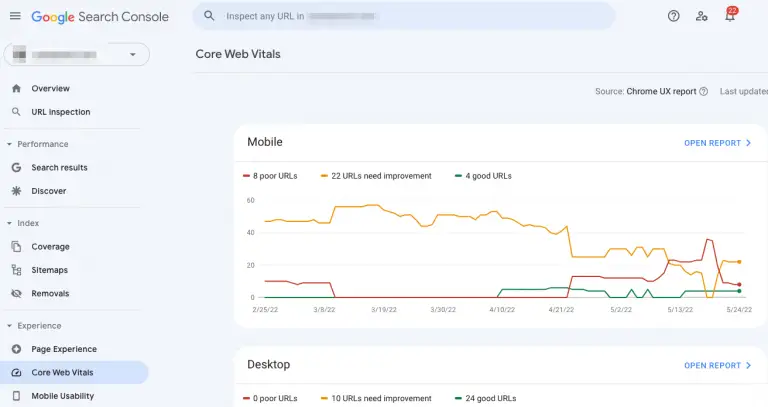Open the hamburger main menu
The image size is (768, 407).
point(15,16)
